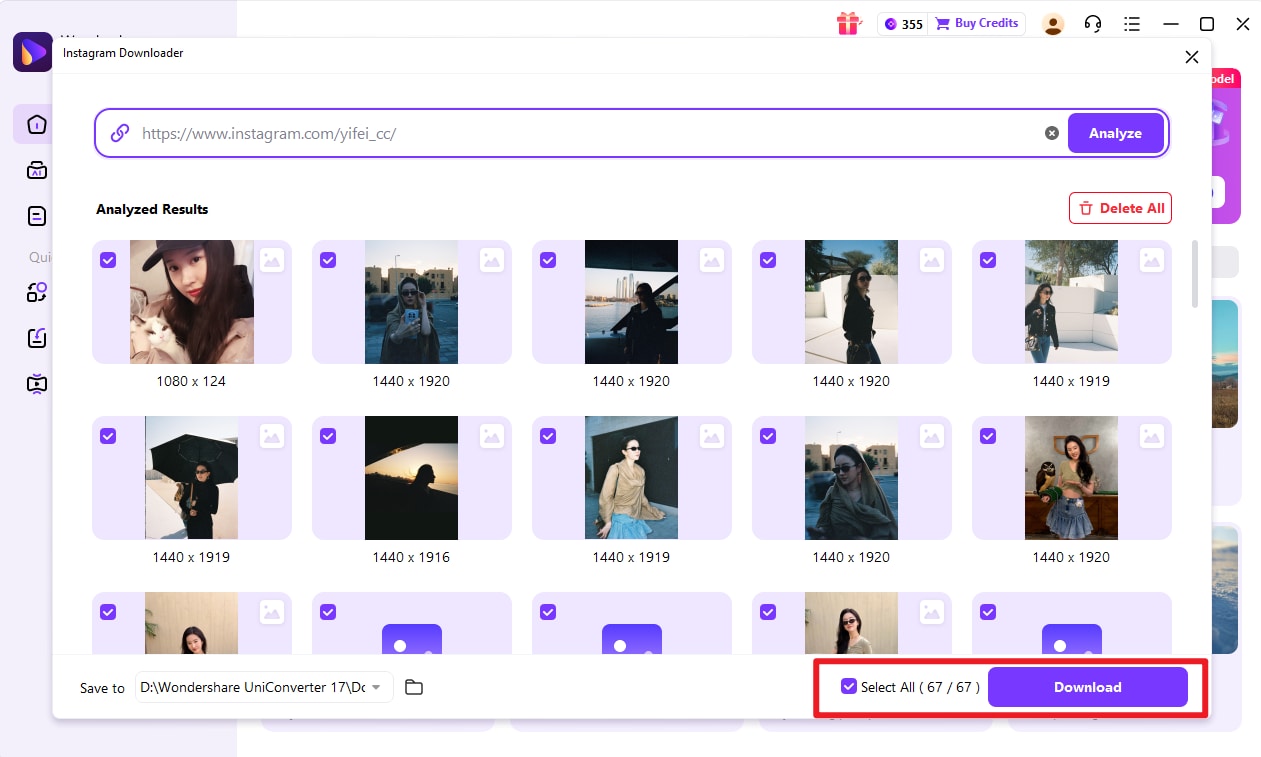Open the document tools sidebar icon

(x=35, y=215)
